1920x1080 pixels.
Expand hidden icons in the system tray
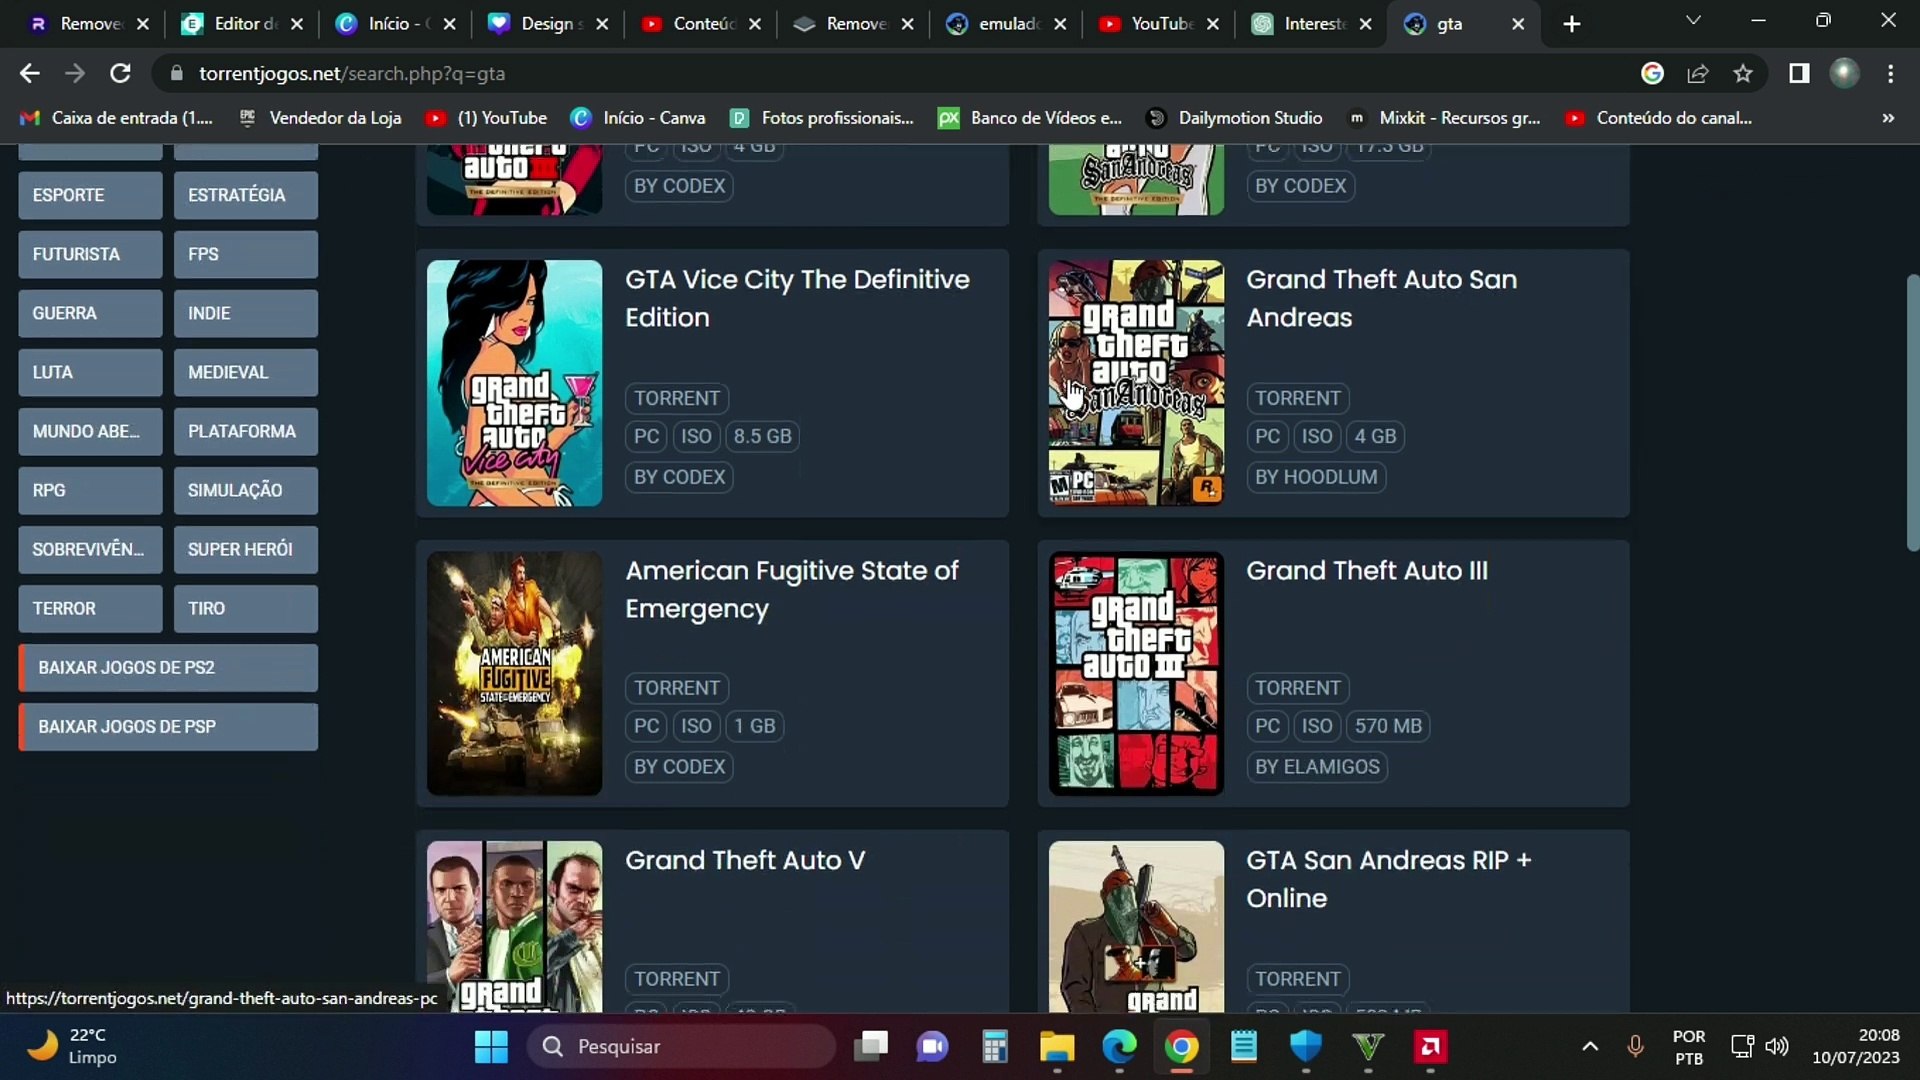coord(1590,1047)
